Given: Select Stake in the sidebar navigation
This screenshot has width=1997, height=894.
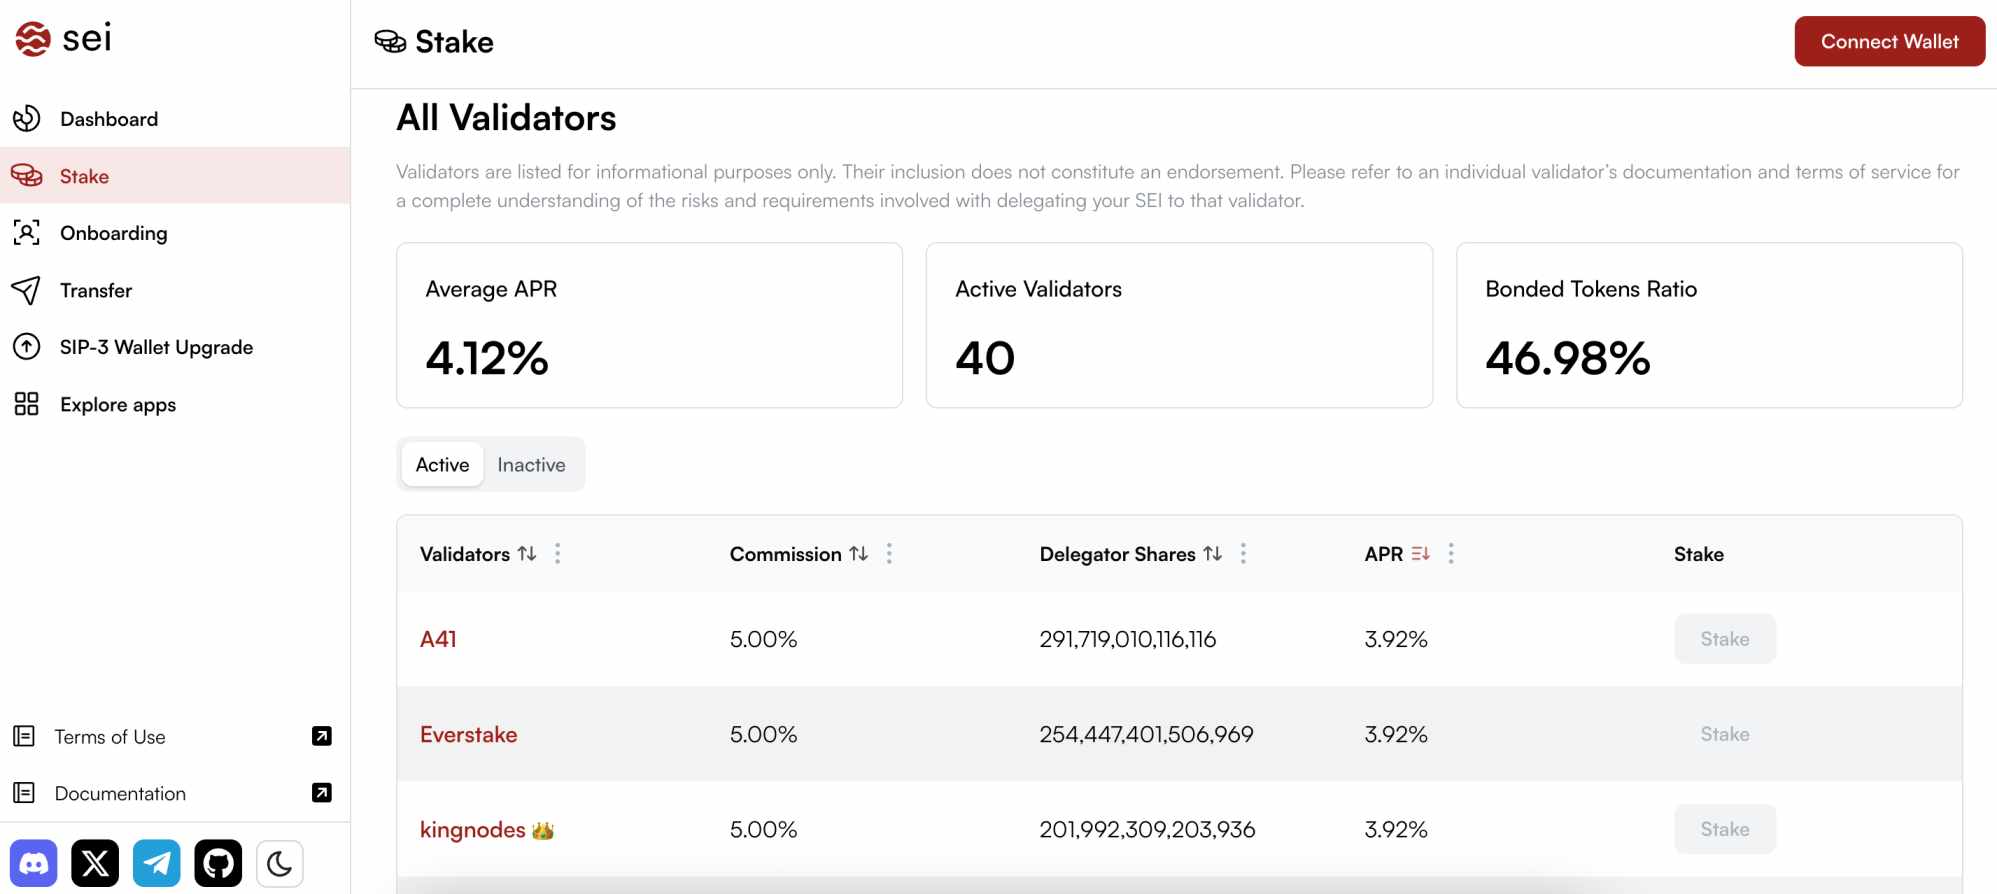Looking at the screenshot, I should pyautogui.click(x=175, y=176).
